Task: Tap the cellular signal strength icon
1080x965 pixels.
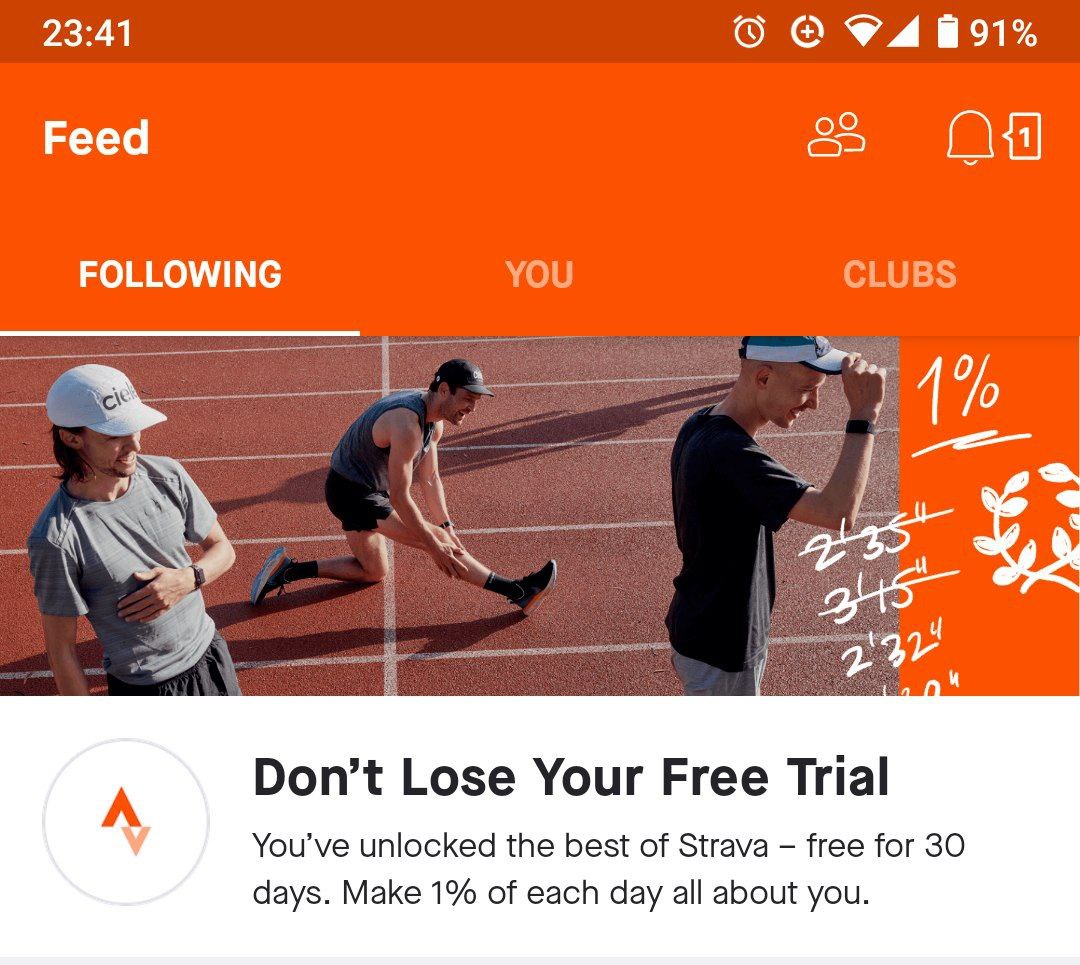Action: pyautogui.click(x=903, y=32)
